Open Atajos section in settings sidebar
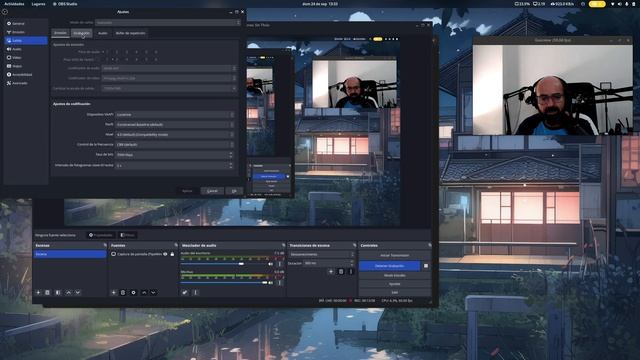 tap(25, 66)
